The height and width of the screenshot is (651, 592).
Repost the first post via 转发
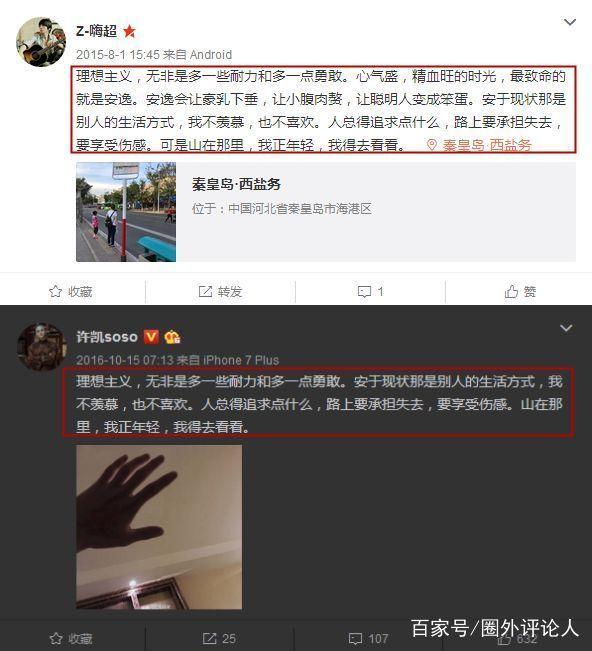220,291
